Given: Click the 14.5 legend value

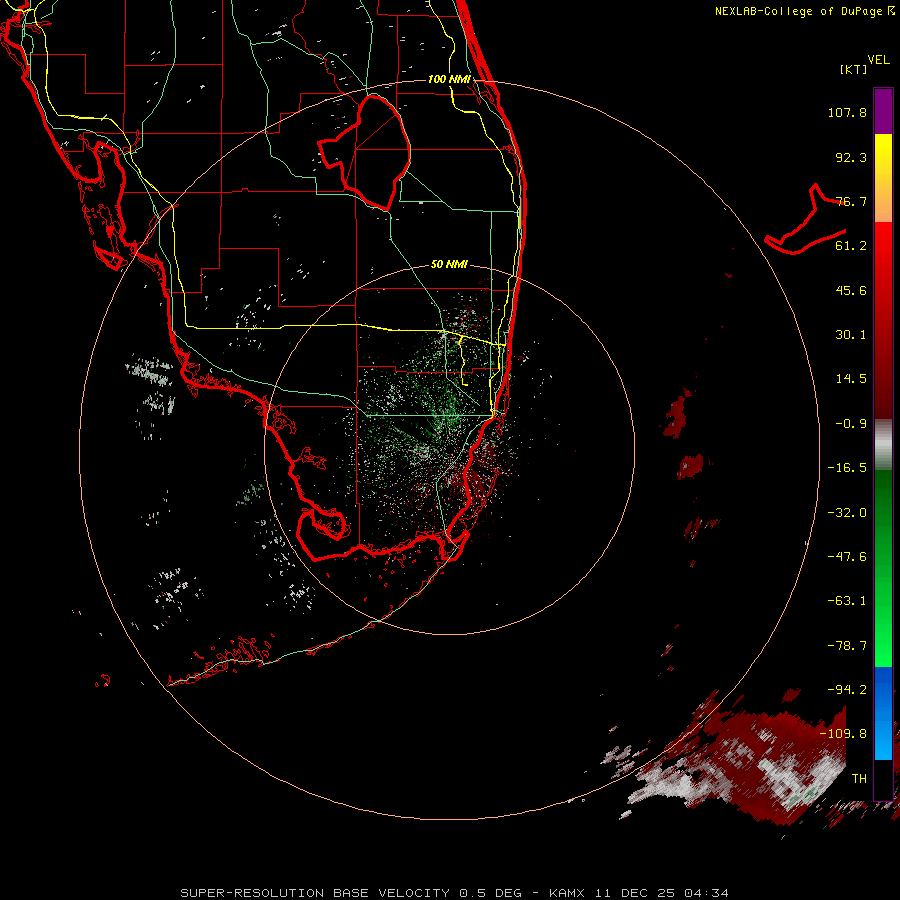Looking at the screenshot, I should click(x=851, y=379).
